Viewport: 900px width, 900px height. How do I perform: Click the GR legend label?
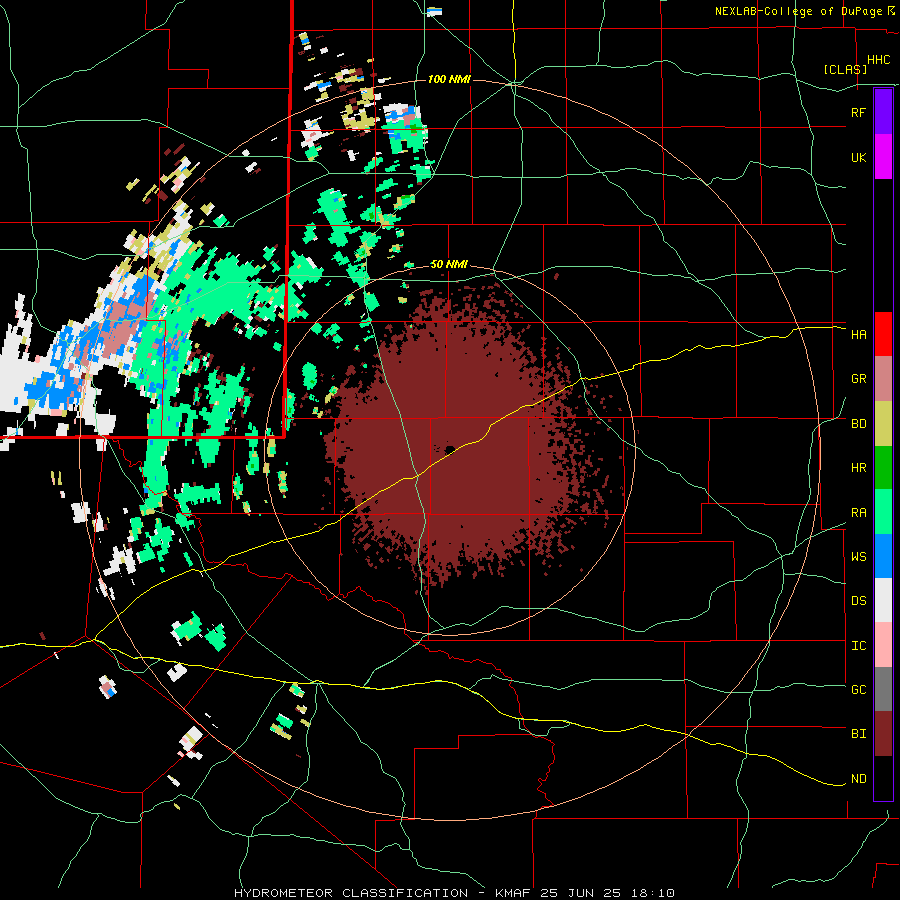coord(858,379)
